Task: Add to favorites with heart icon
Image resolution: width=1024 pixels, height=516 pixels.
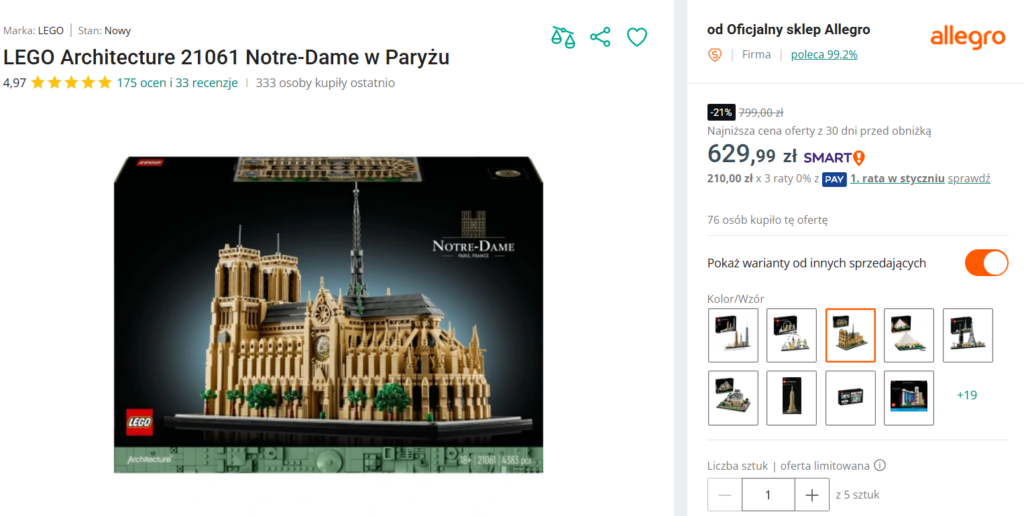Action: tap(637, 37)
